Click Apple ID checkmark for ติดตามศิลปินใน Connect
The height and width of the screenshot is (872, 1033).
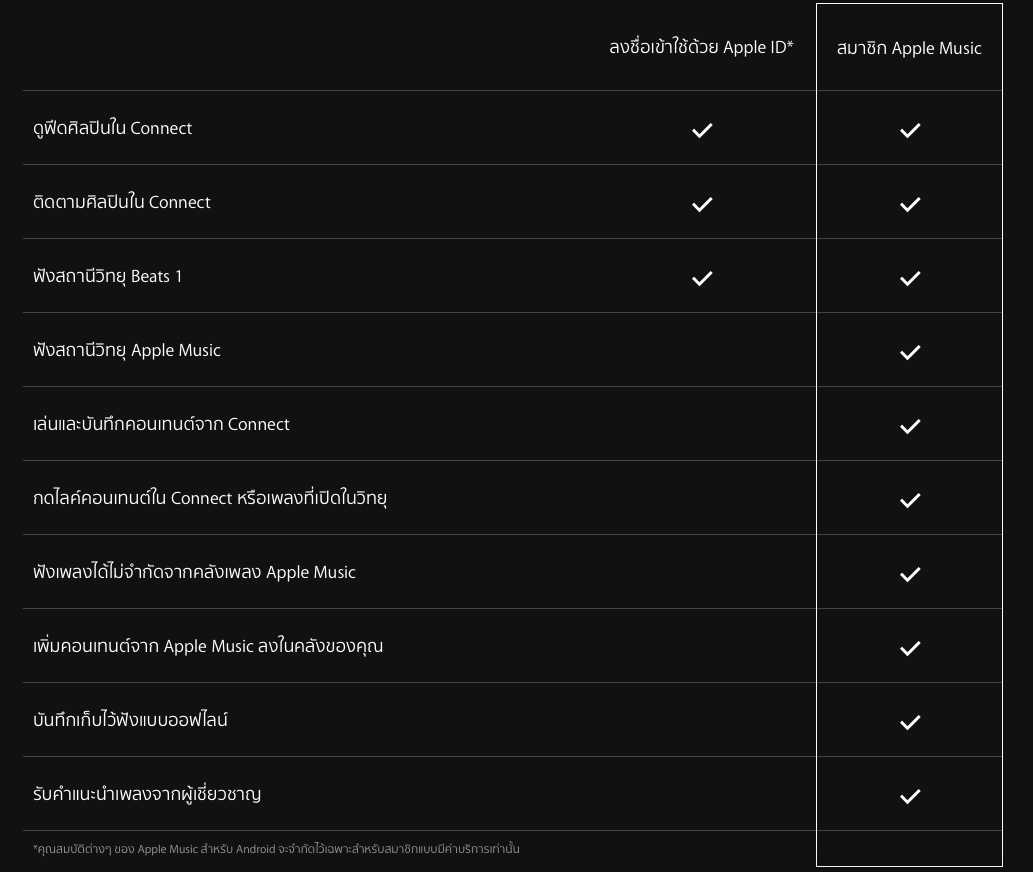pyautogui.click(x=702, y=204)
